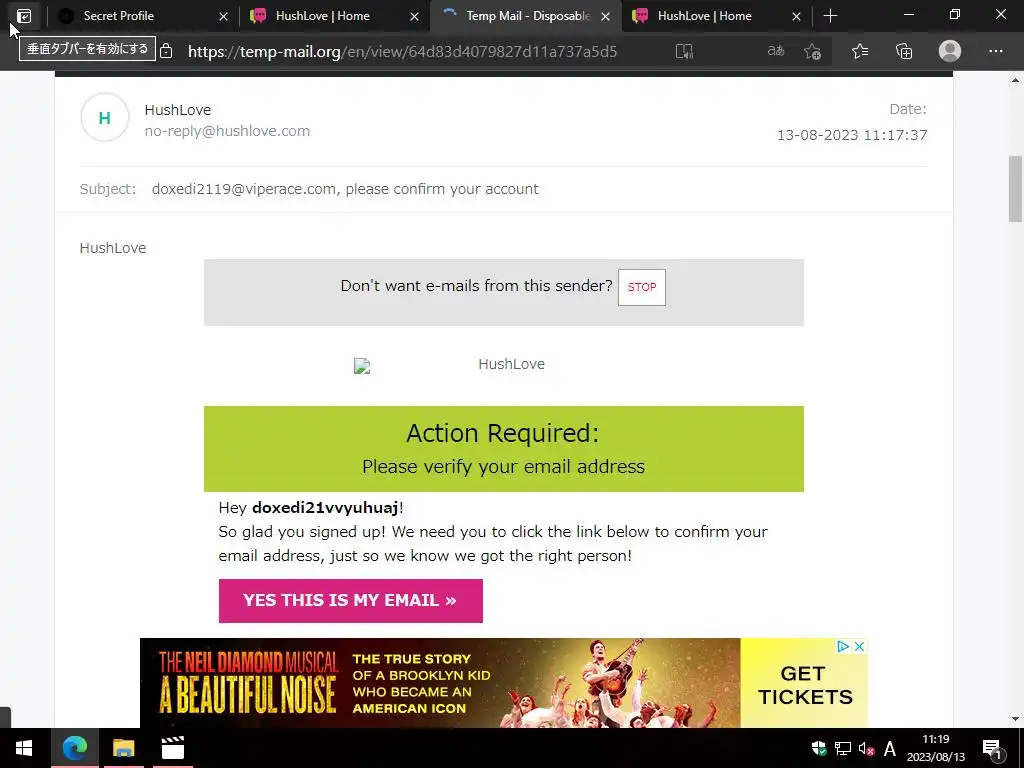Click the HushLove sender avatar H
Image resolution: width=1024 pixels, height=768 pixels.
104,118
